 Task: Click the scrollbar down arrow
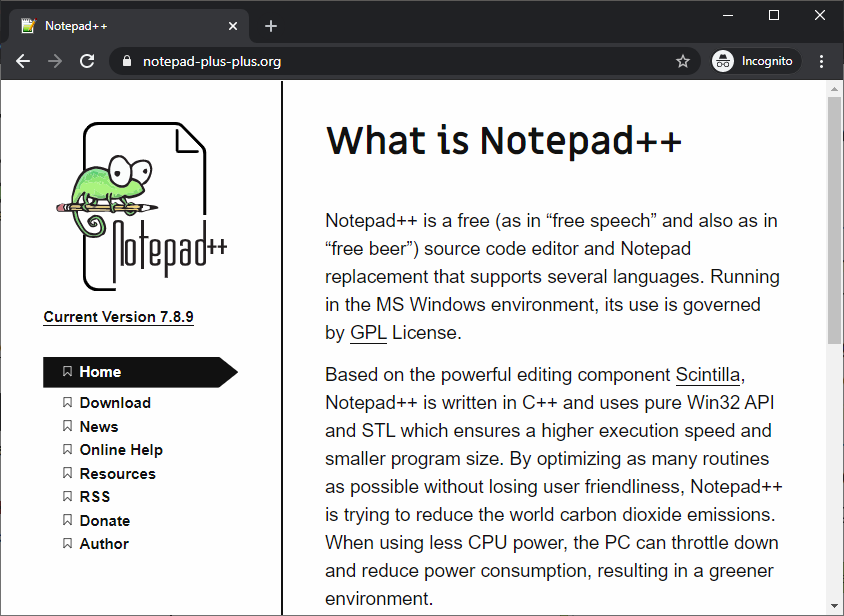pos(834,606)
